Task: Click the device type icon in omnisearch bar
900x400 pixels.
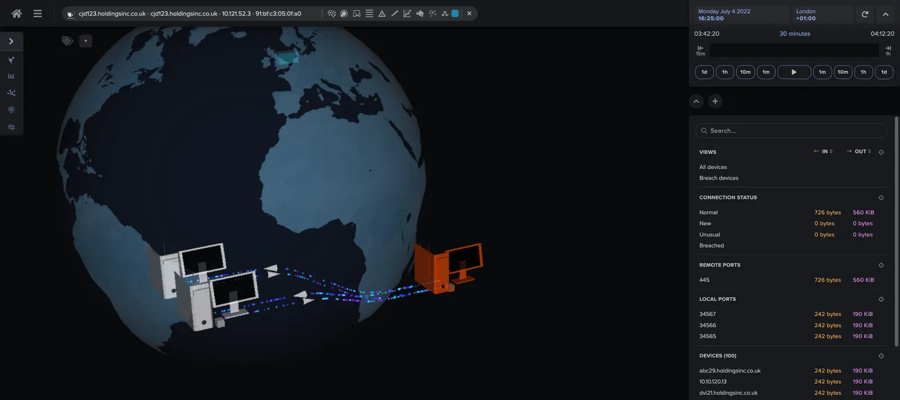Action: point(71,14)
